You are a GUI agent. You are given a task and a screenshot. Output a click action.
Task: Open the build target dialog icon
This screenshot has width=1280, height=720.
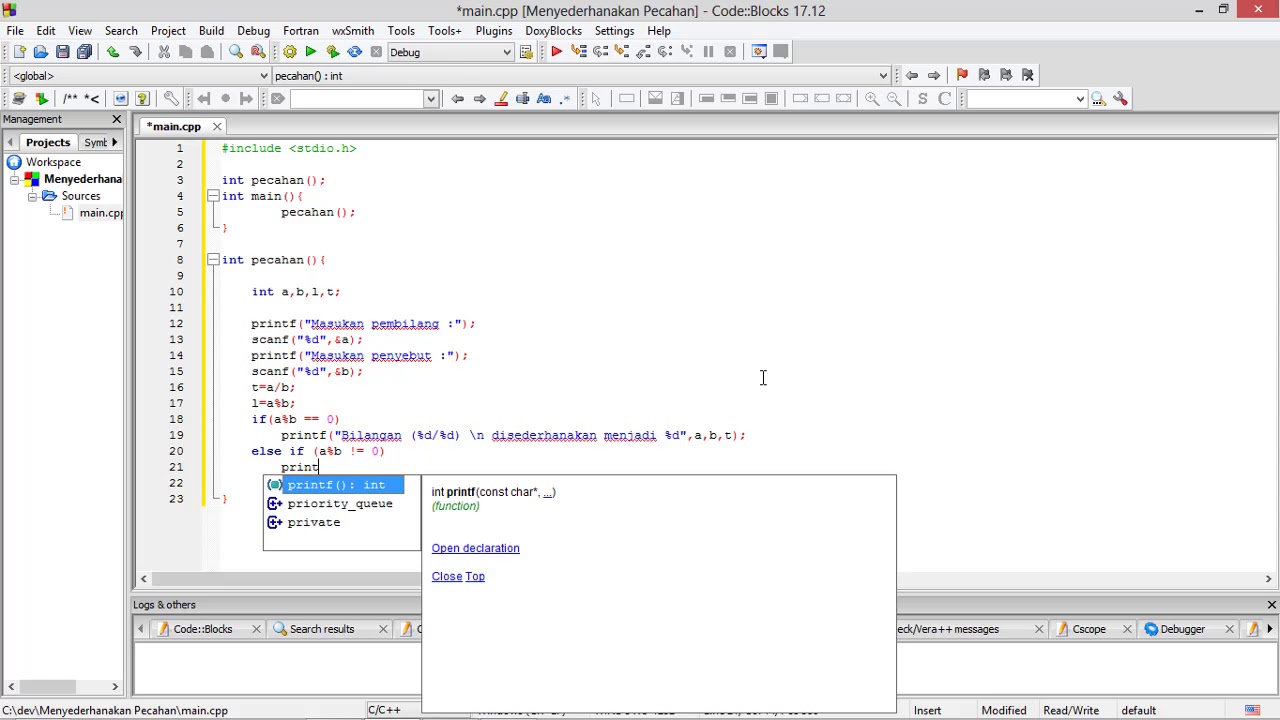pyautogui.click(x=527, y=52)
